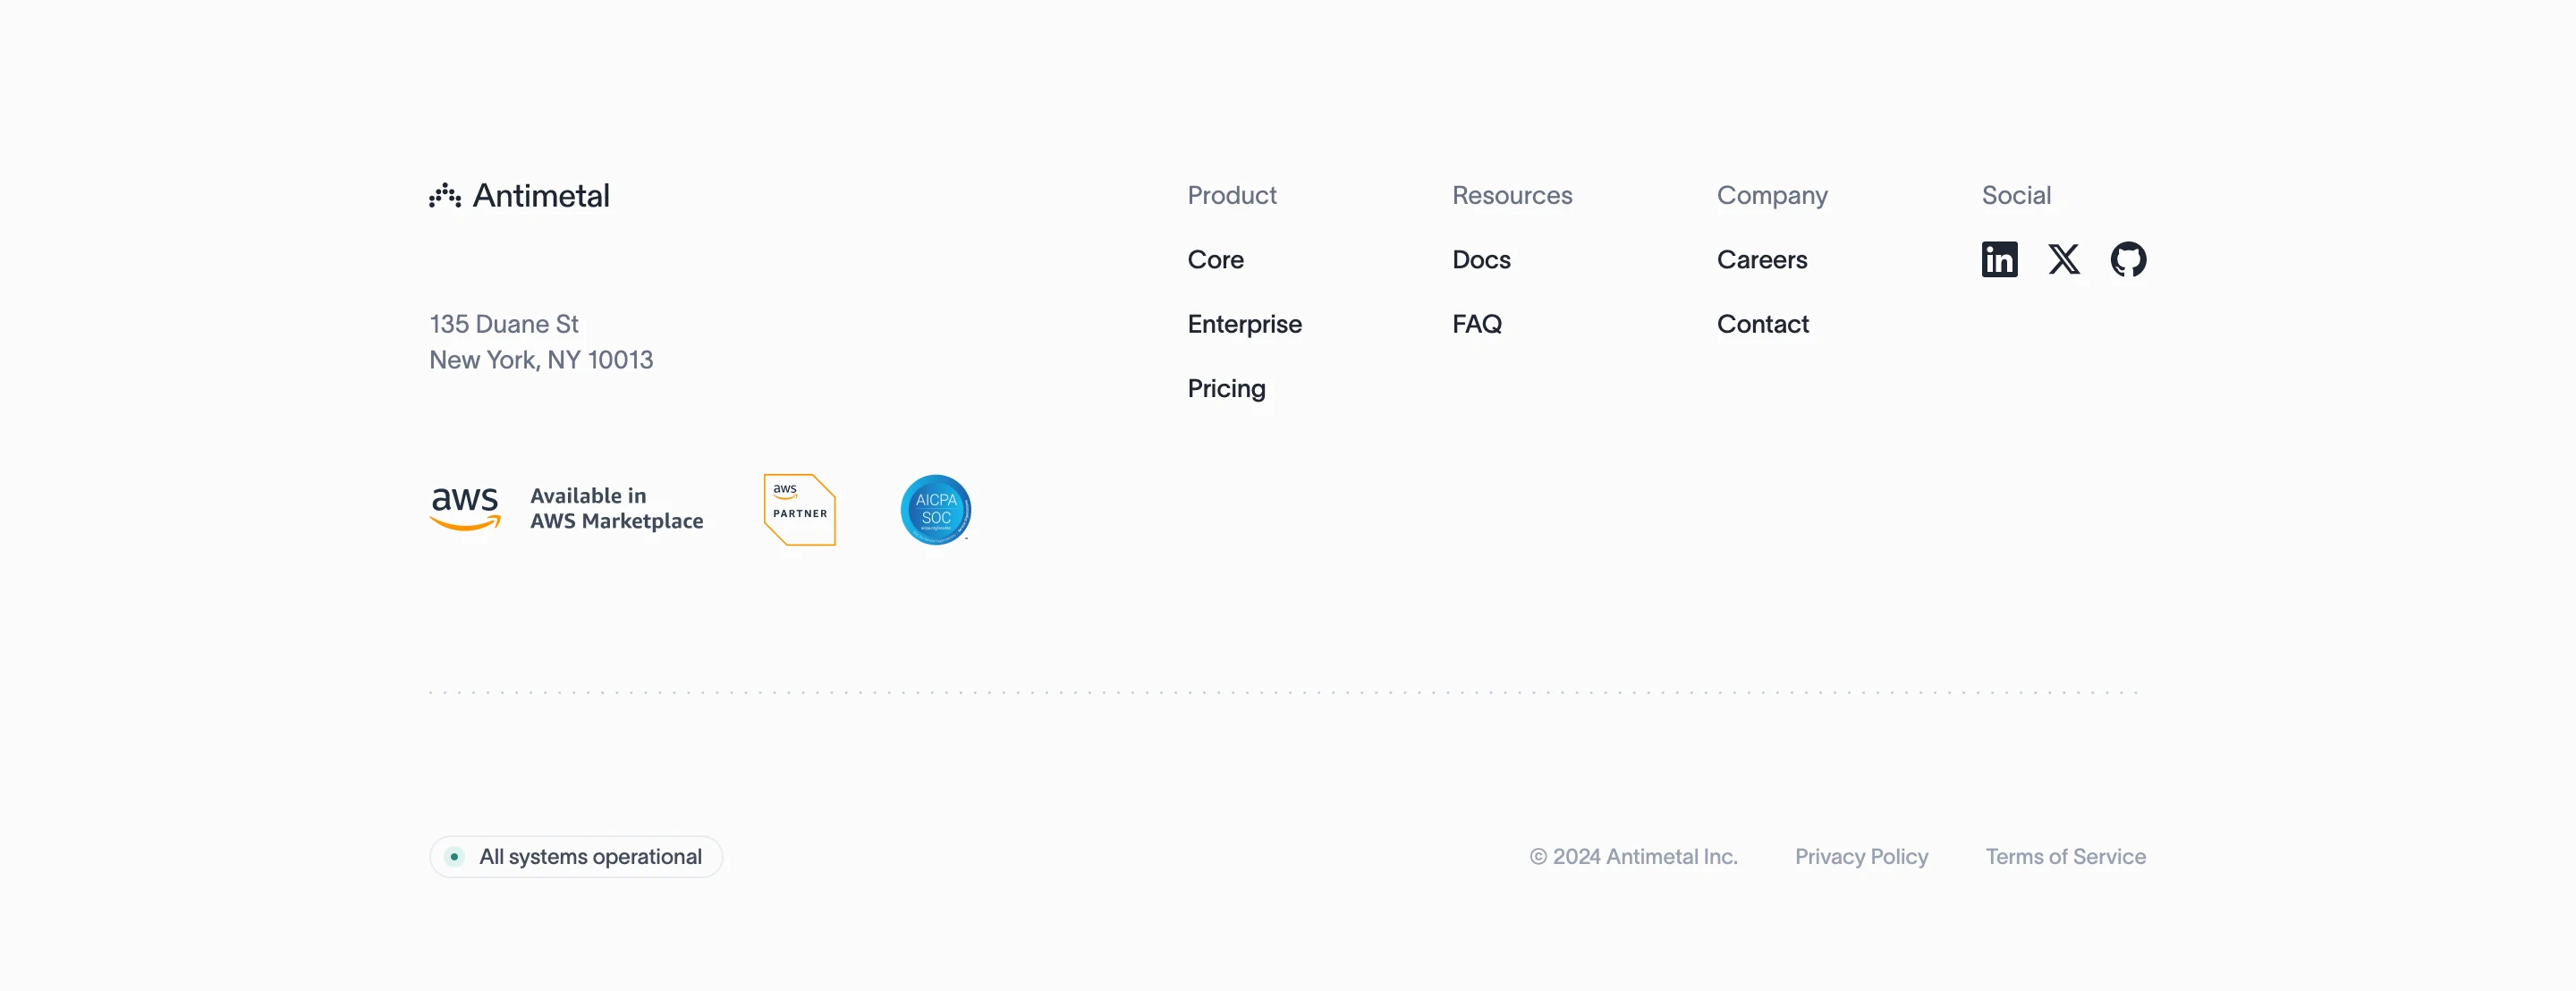Click the AWS Partner badge
The image size is (2576, 991).
pyautogui.click(x=799, y=509)
